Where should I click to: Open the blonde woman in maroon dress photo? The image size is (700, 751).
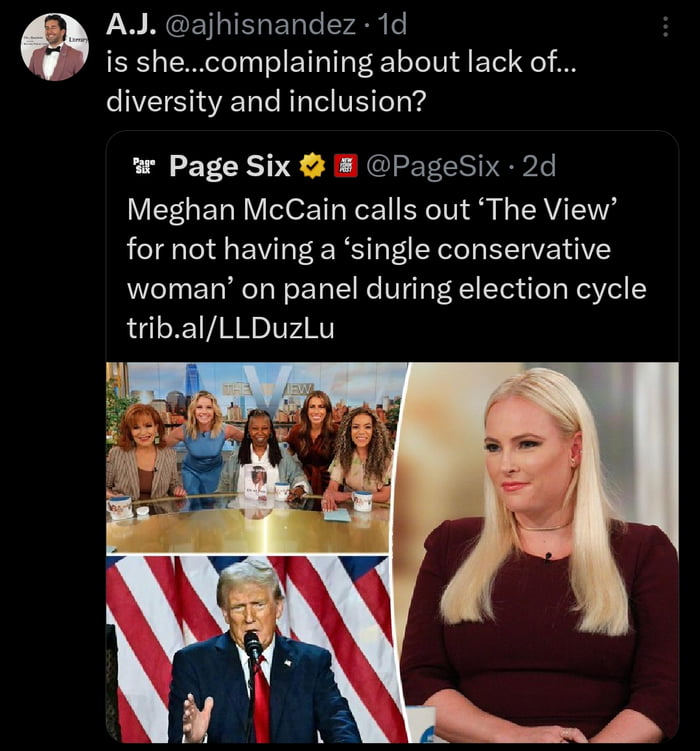(543, 552)
